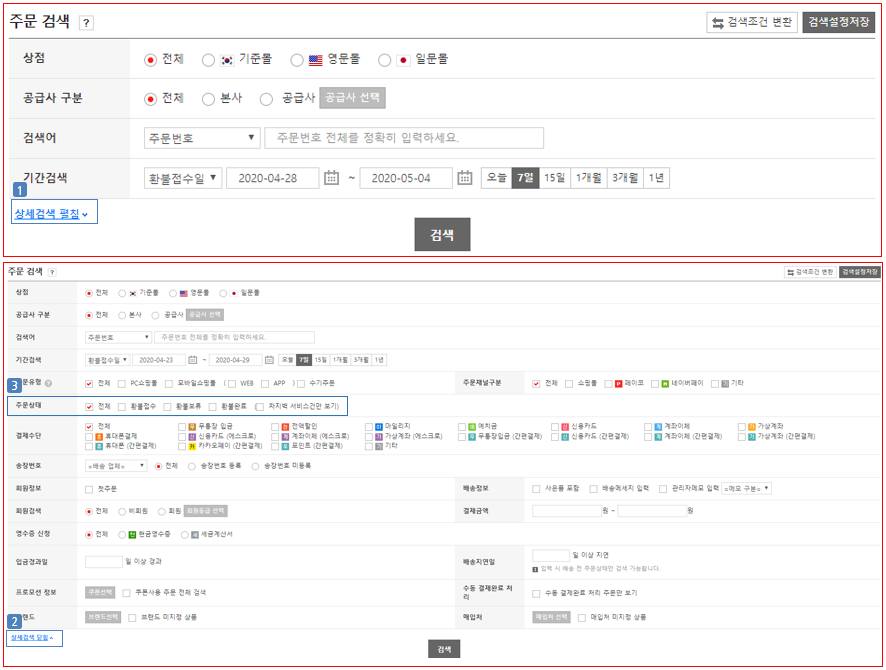Click the gray 세금계산서 icon
The height and width of the screenshot is (670, 886).
click(195, 534)
